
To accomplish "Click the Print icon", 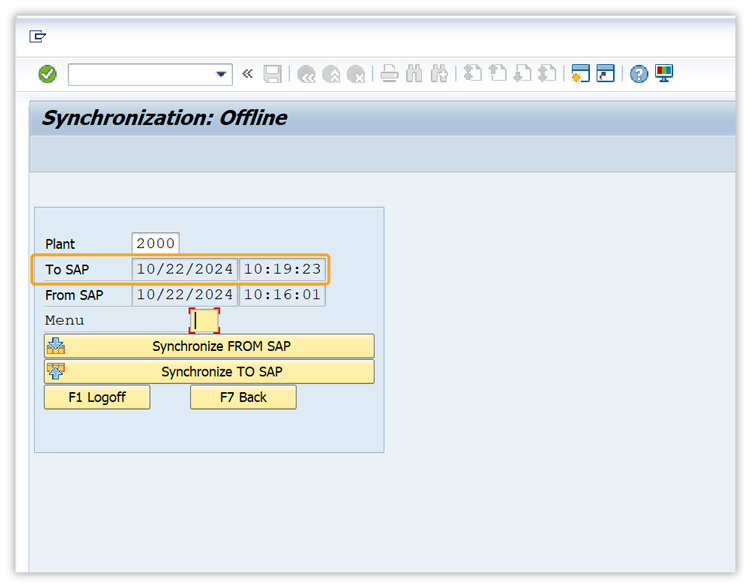I will 389,74.
